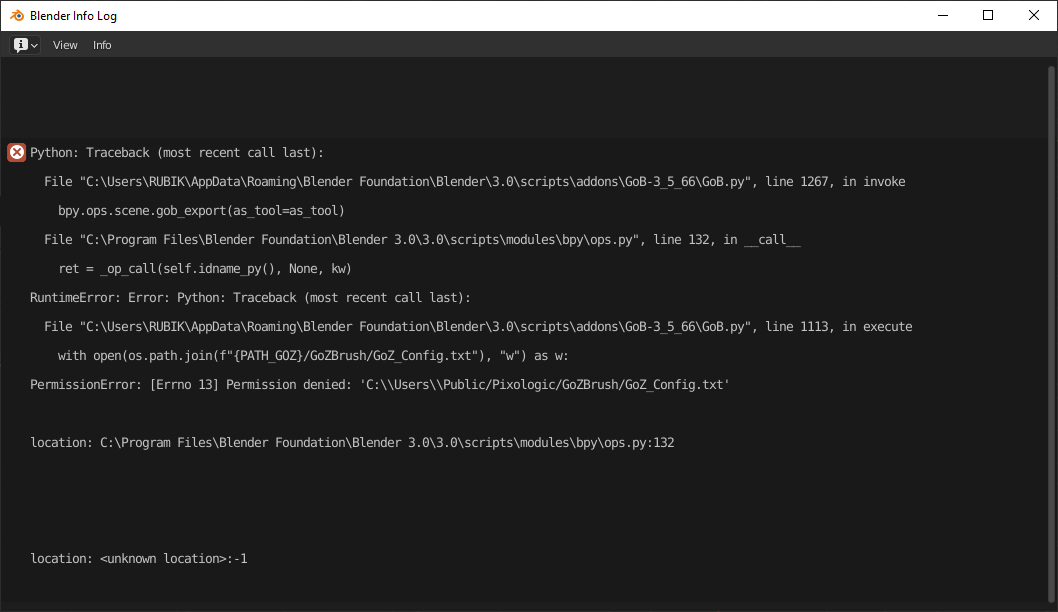Select the first Python Traceback report line

coord(177,153)
